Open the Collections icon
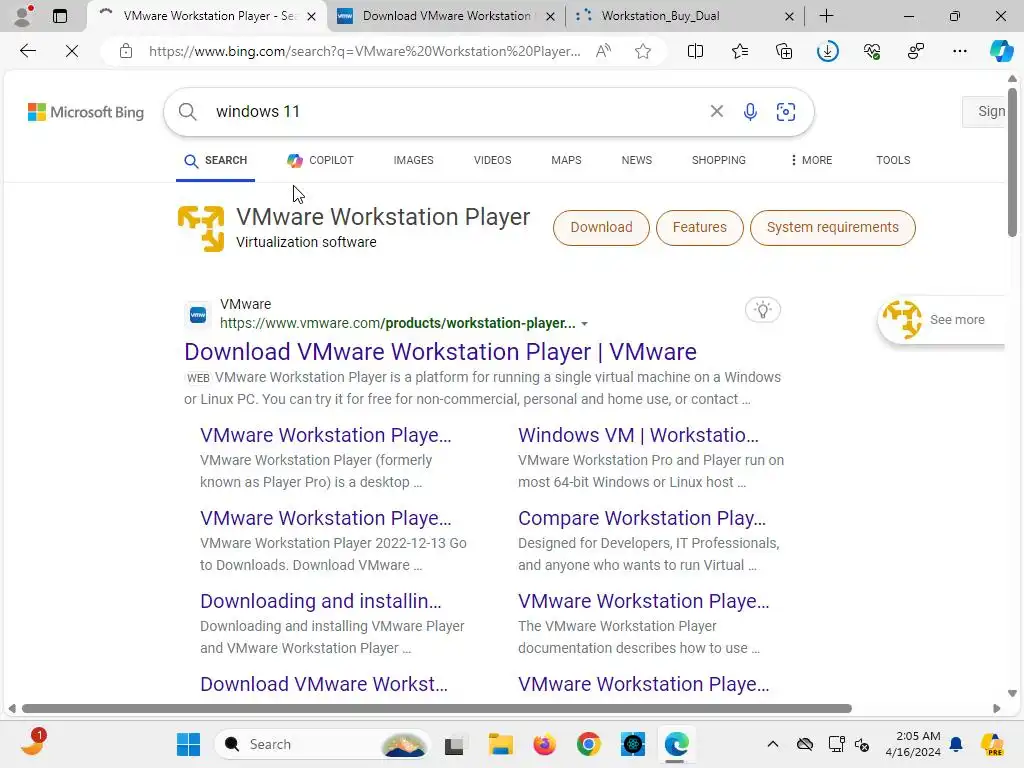Screen dimensions: 1024x768 point(784,51)
